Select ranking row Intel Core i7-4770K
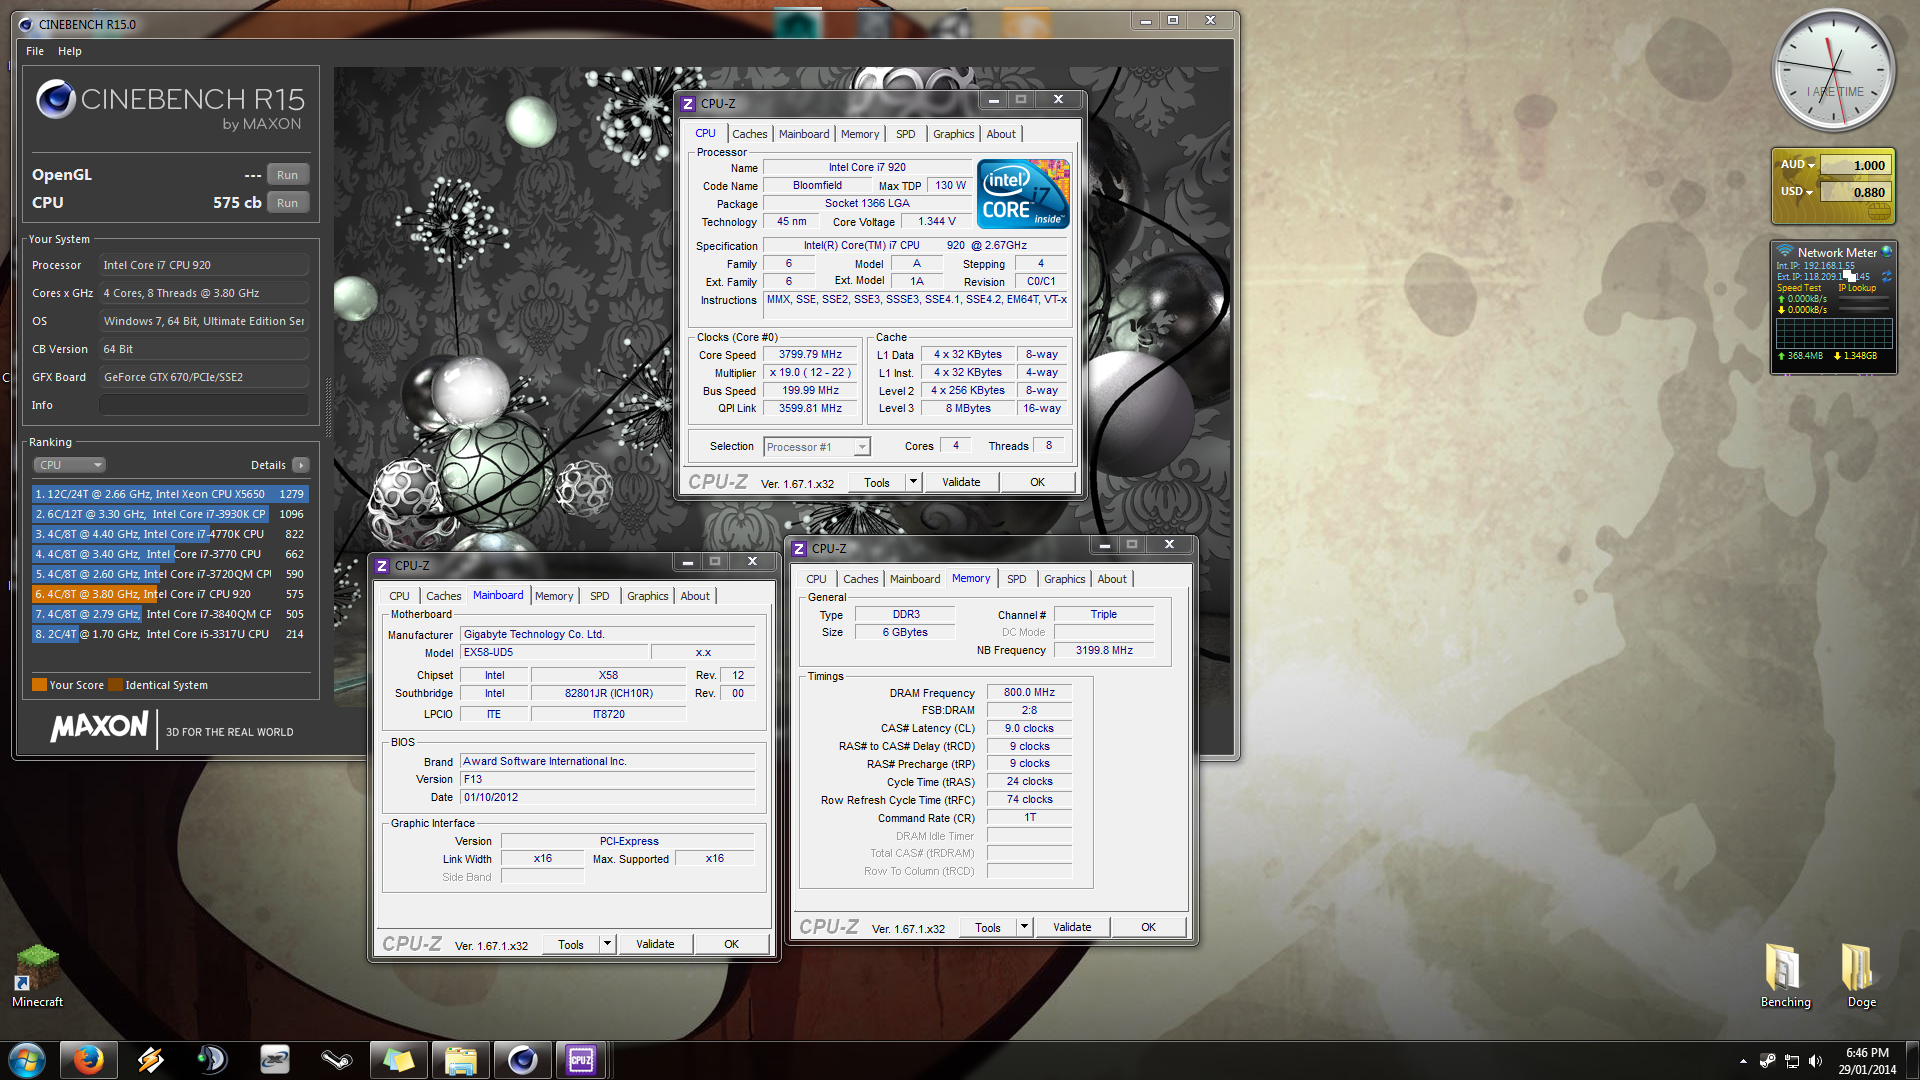The height and width of the screenshot is (1080, 1920). tap(170, 534)
